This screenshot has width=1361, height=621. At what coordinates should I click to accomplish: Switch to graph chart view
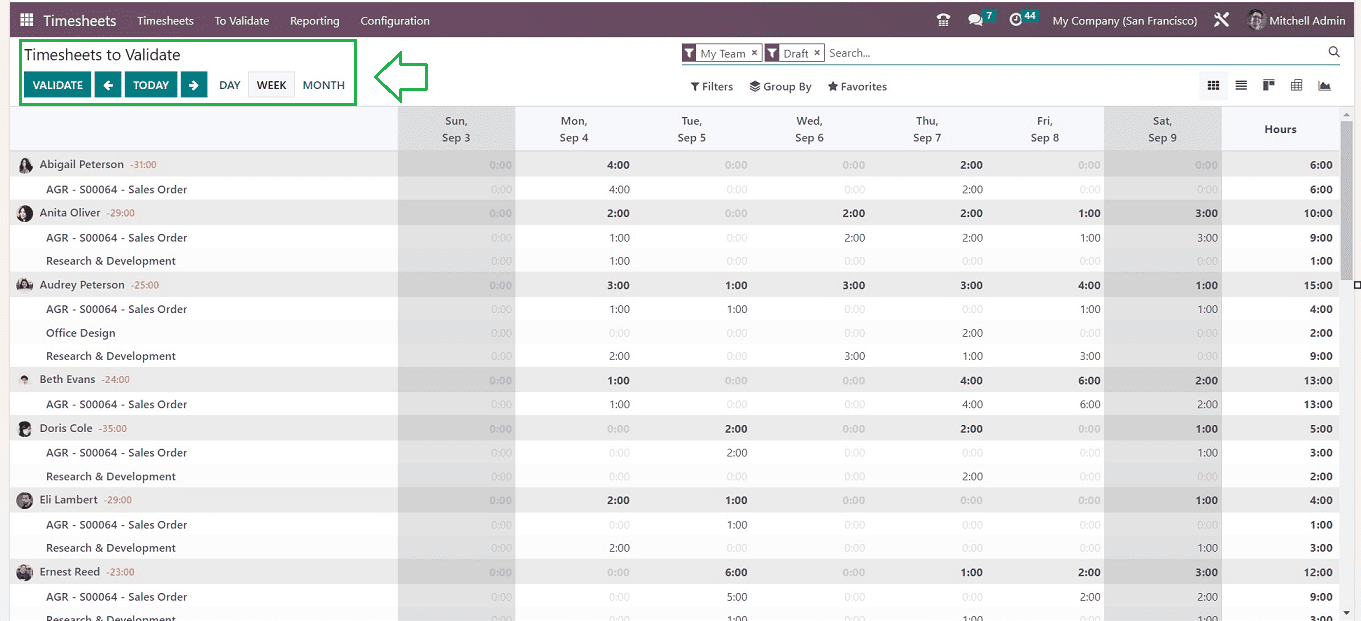point(1324,86)
